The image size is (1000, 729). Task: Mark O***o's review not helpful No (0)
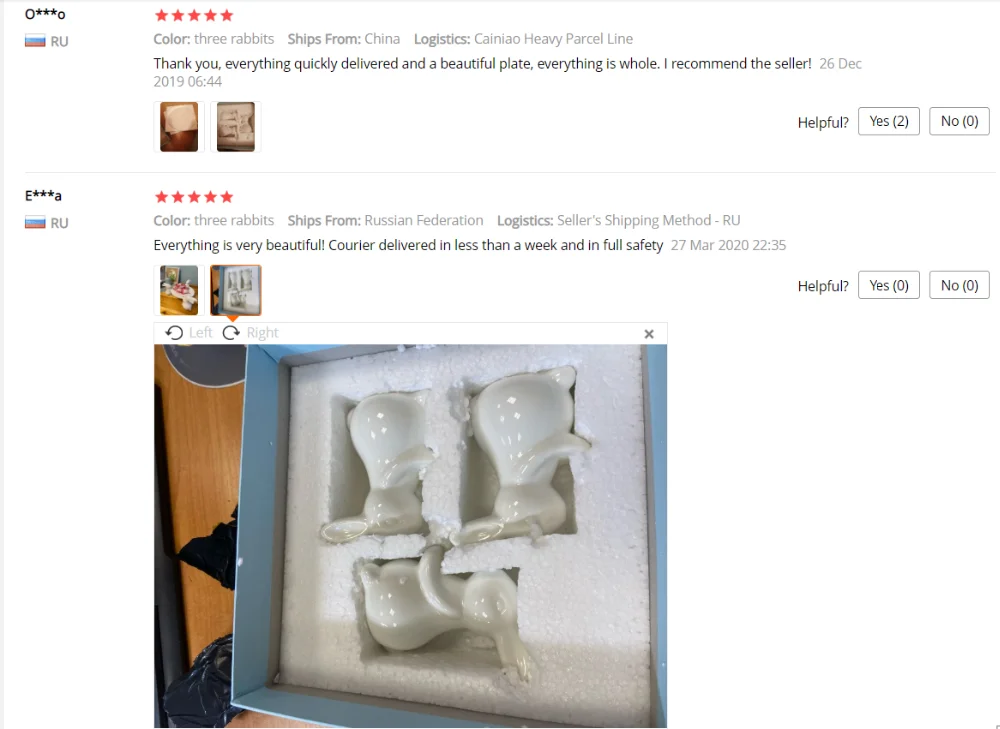pyautogui.click(x=959, y=121)
